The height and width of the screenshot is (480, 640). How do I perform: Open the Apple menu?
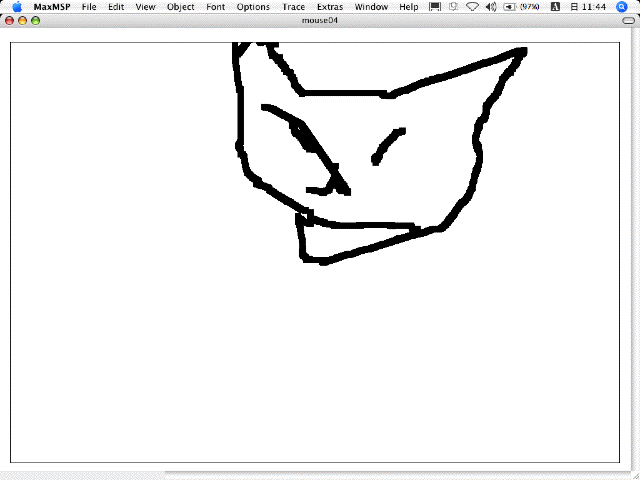(16, 7)
